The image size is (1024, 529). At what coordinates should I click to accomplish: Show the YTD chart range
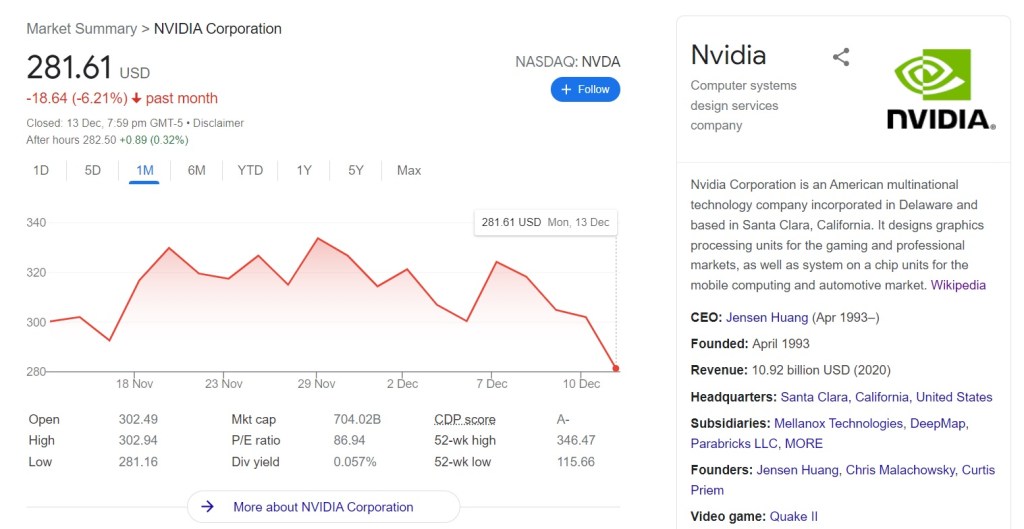click(250, 170)
